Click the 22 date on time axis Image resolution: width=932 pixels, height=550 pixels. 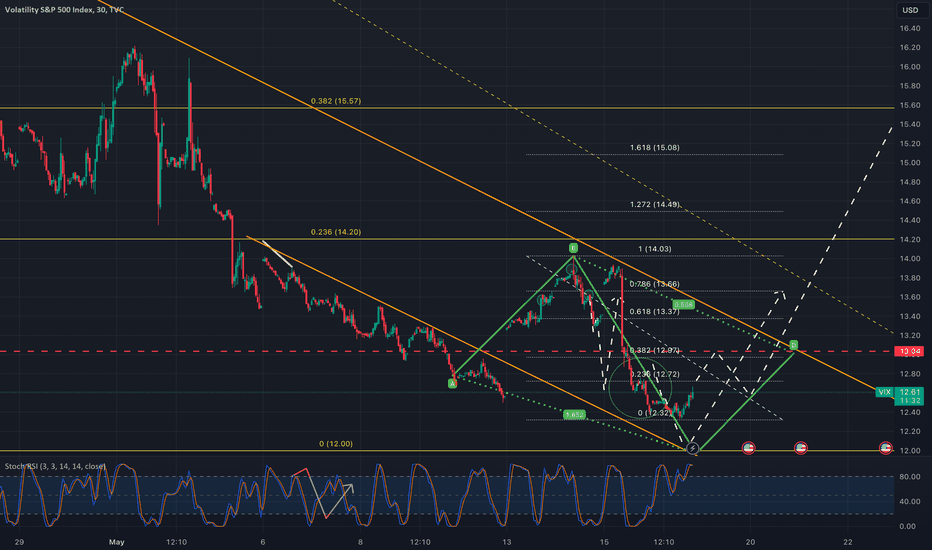click(848, 542)
